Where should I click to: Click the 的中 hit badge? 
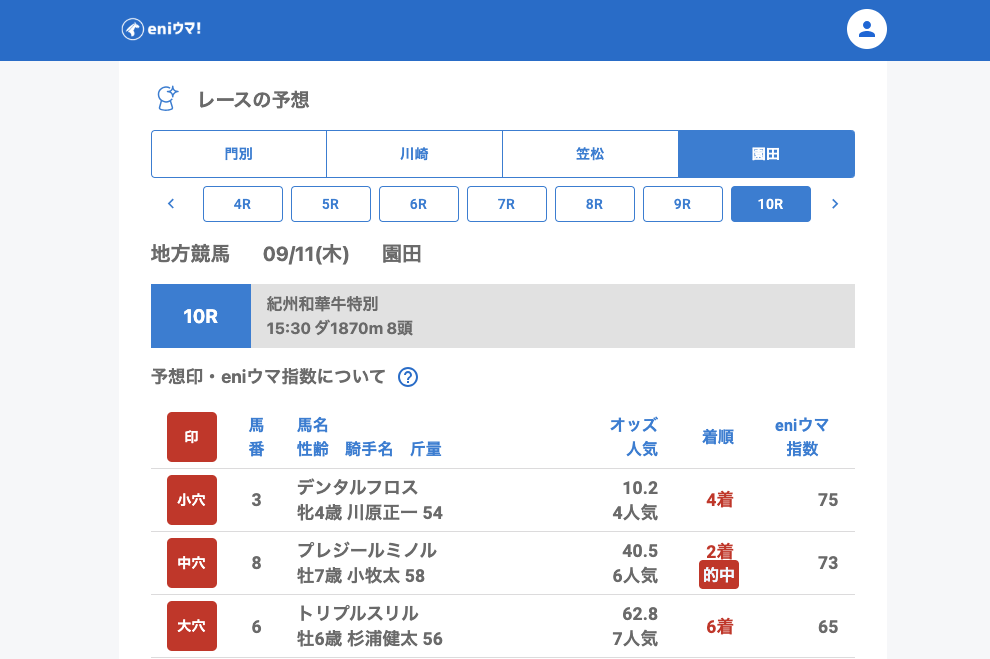pyautogui.click(x=719, y=575)
